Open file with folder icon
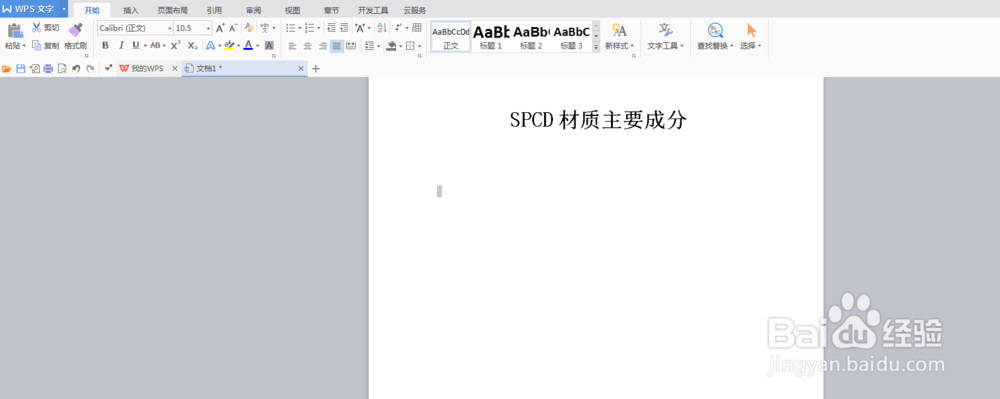The width and height of the screenshot is (1000, 399). [6, 69]
